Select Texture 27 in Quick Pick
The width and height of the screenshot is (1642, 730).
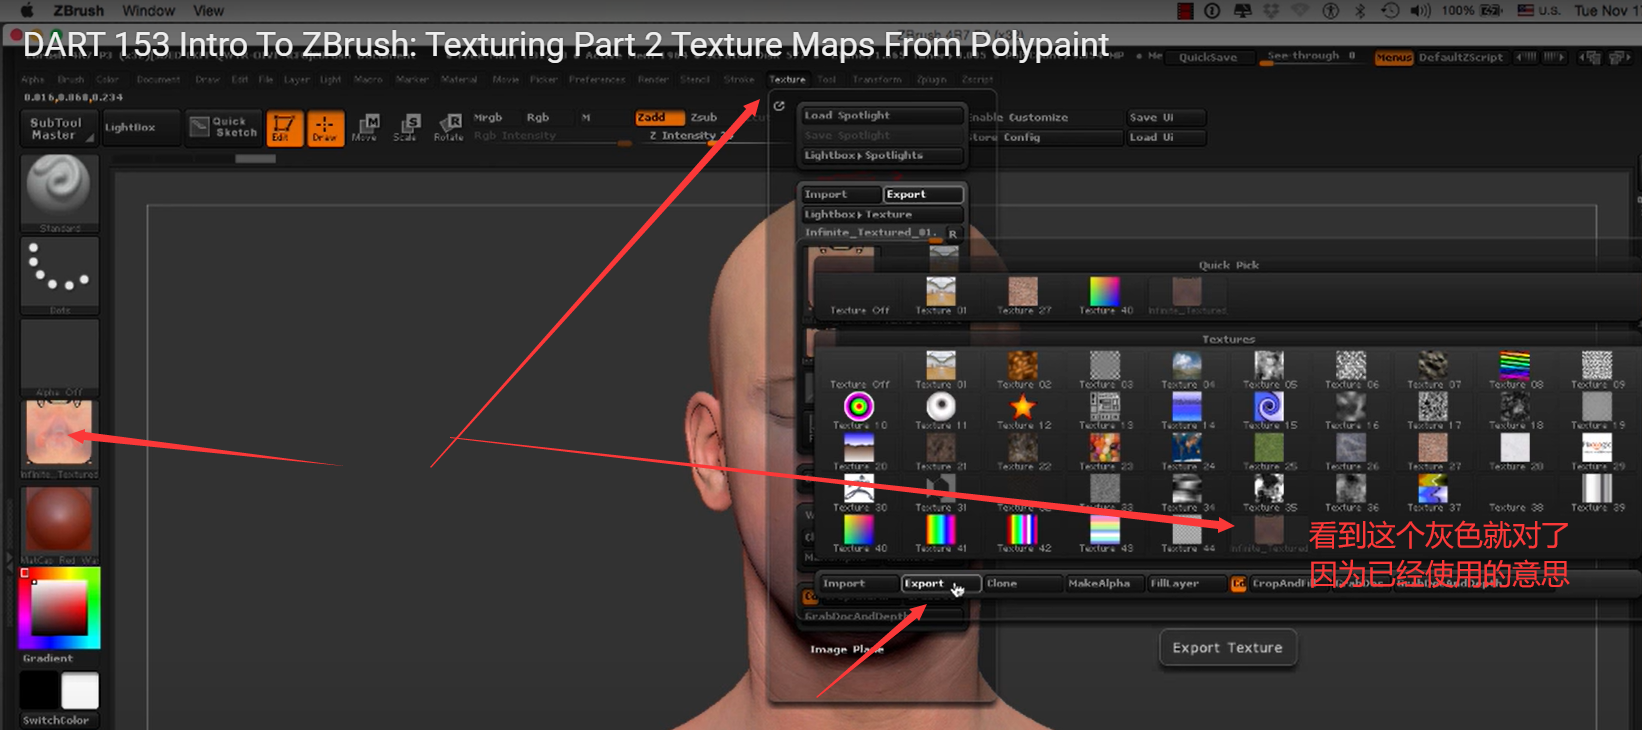point(1023,296)
